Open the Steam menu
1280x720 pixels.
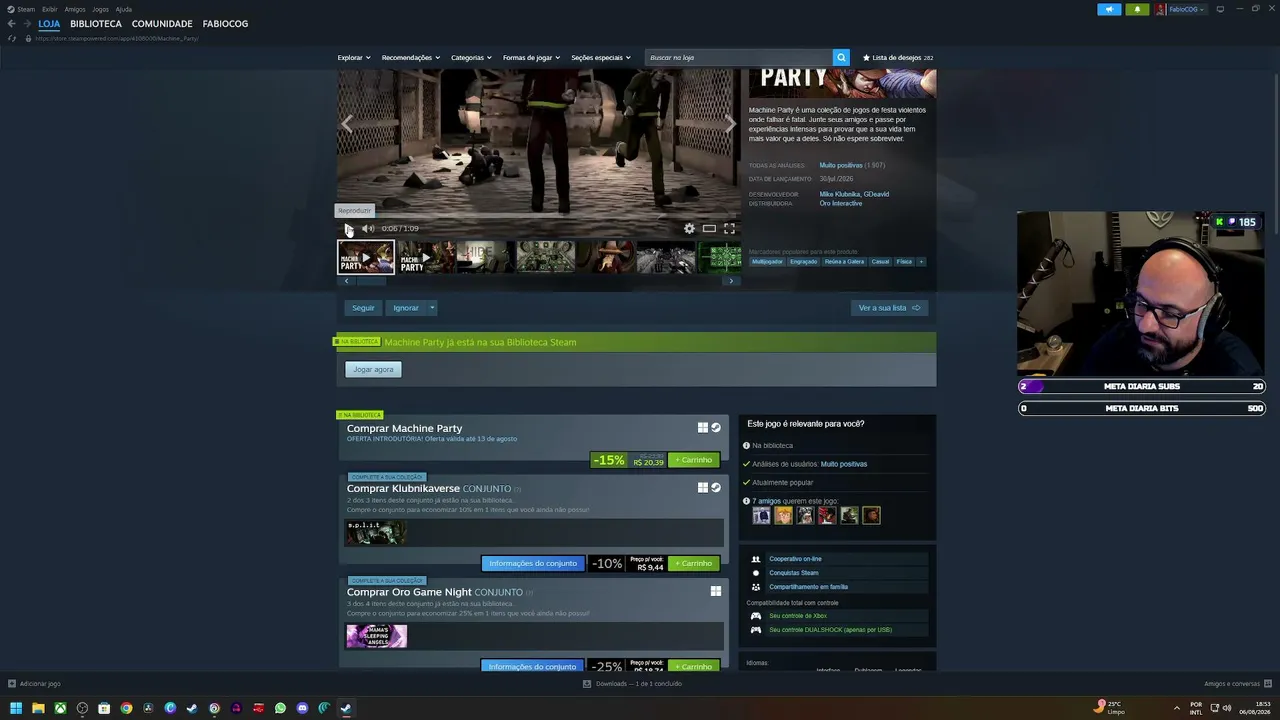(20, 9)
